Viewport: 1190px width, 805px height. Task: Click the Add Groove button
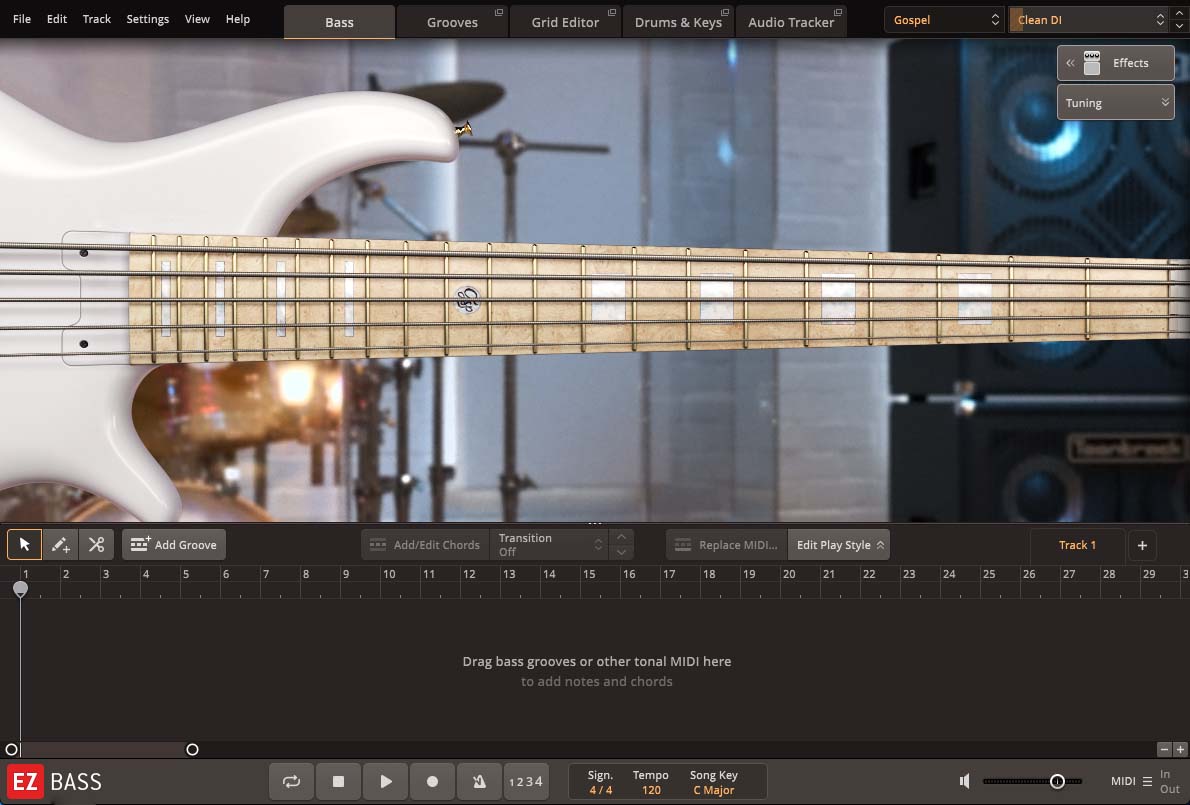pyautogui.click(x=173, y=544)
